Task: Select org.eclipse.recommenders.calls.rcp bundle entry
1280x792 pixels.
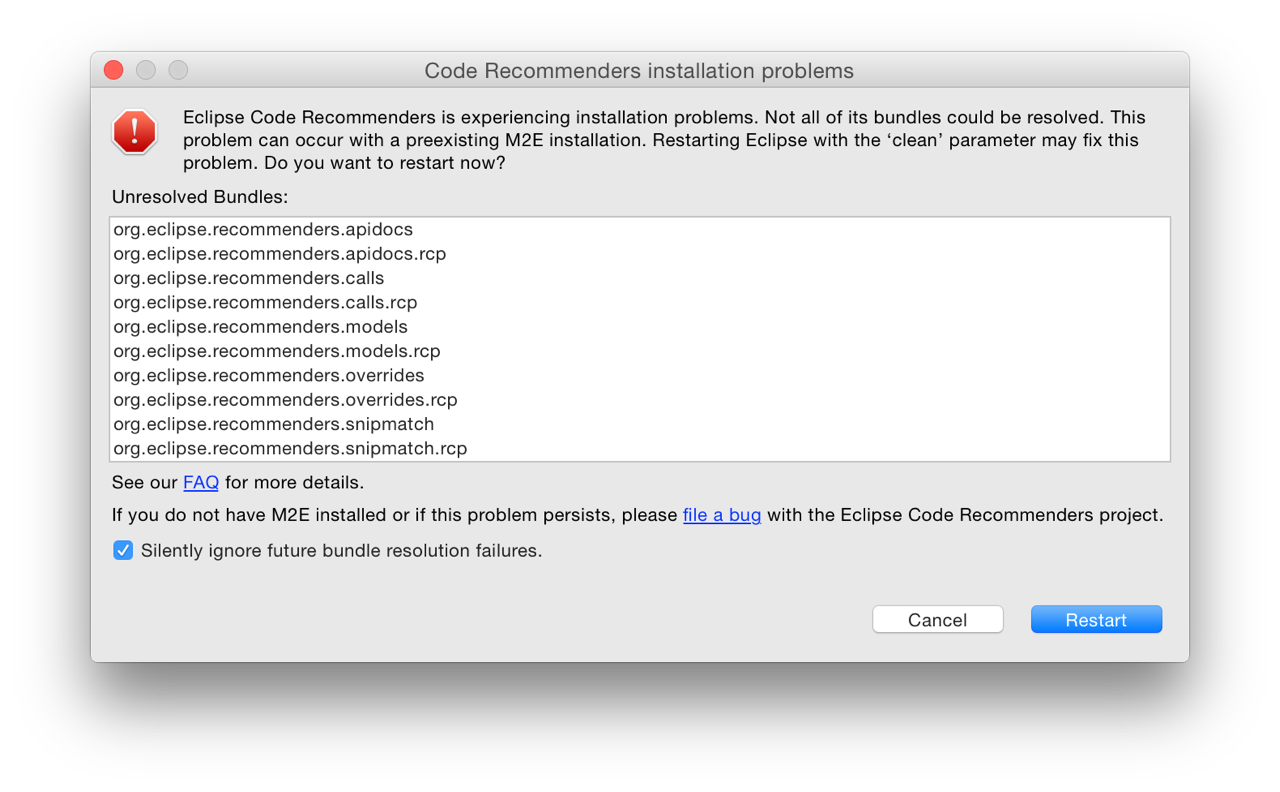Action: (x=640, y=302)
